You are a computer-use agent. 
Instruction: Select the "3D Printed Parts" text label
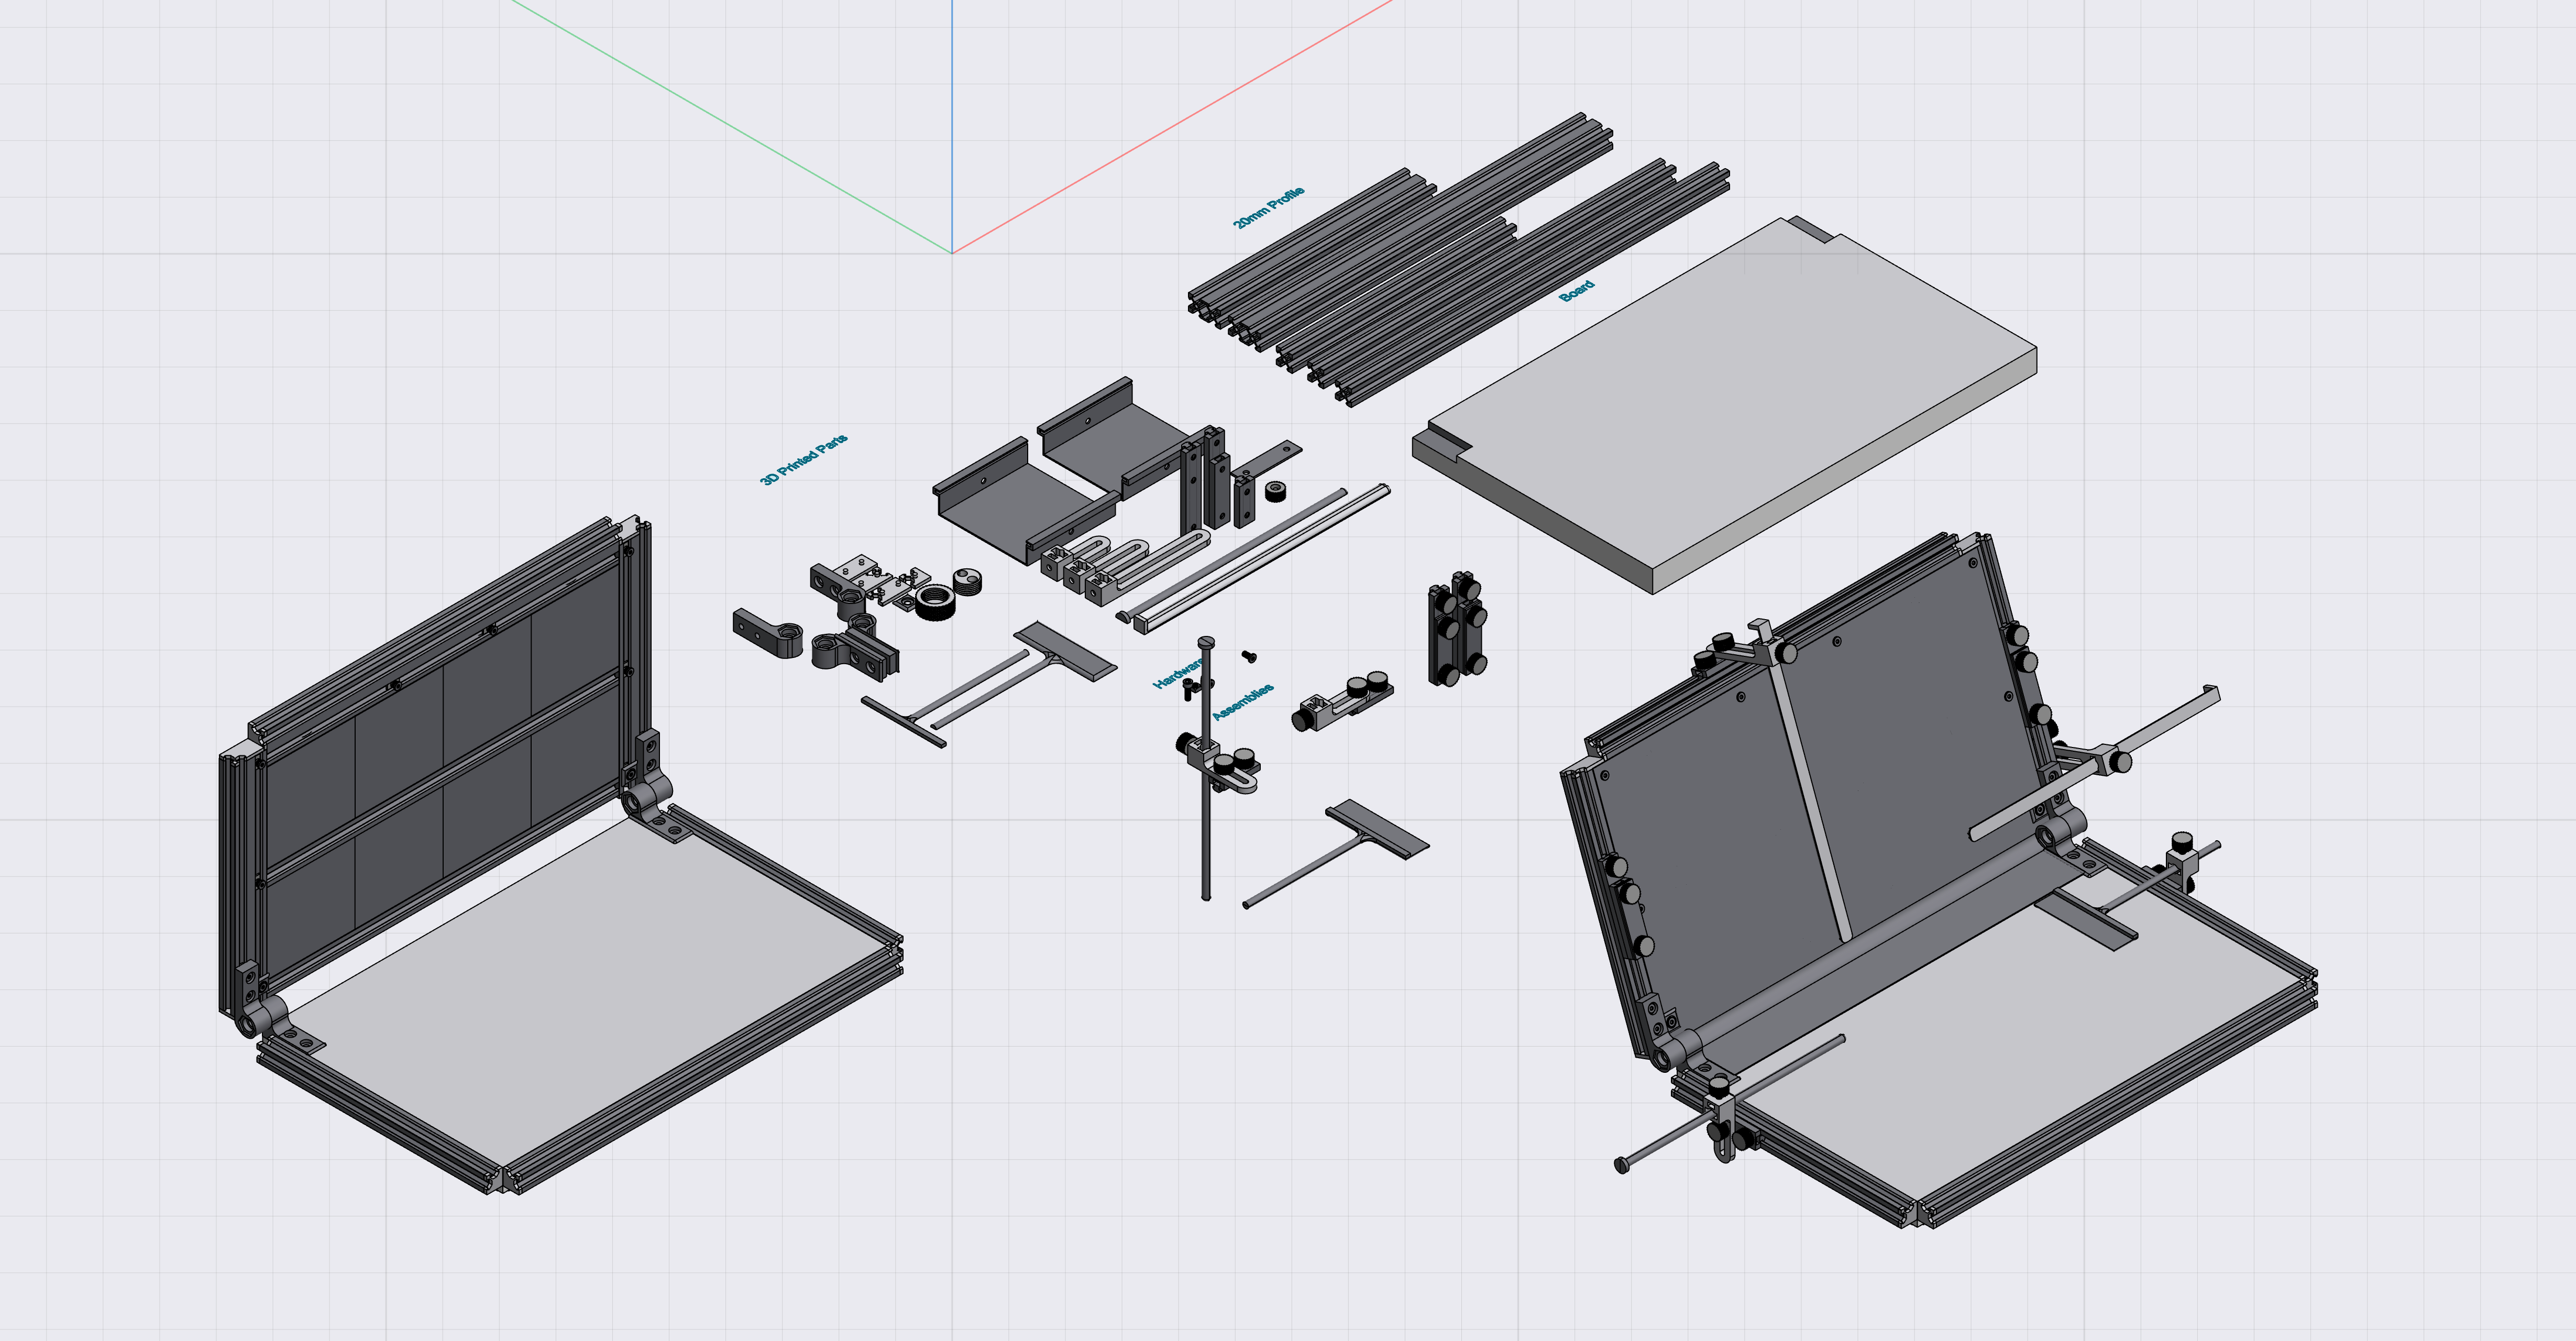coord(804,459)
